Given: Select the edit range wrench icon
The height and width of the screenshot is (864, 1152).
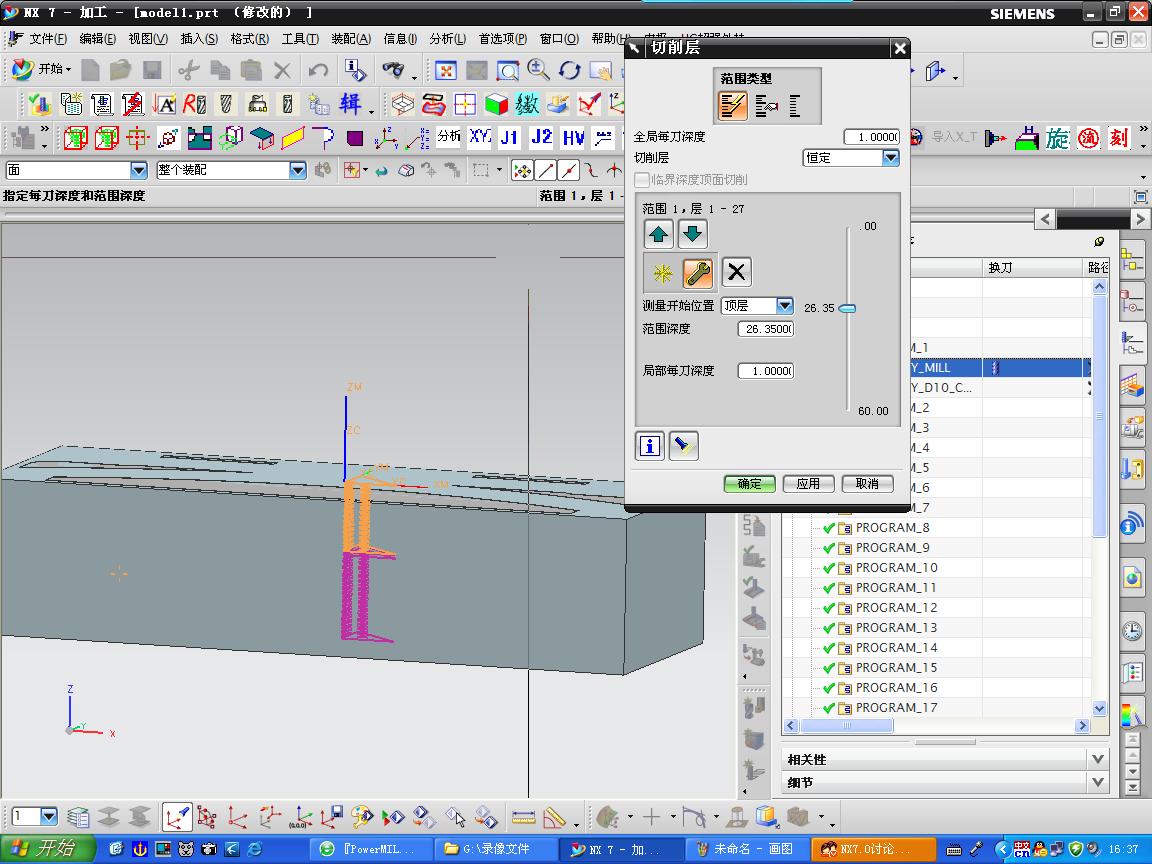Looking at the screenshot, I should (697, 272).
